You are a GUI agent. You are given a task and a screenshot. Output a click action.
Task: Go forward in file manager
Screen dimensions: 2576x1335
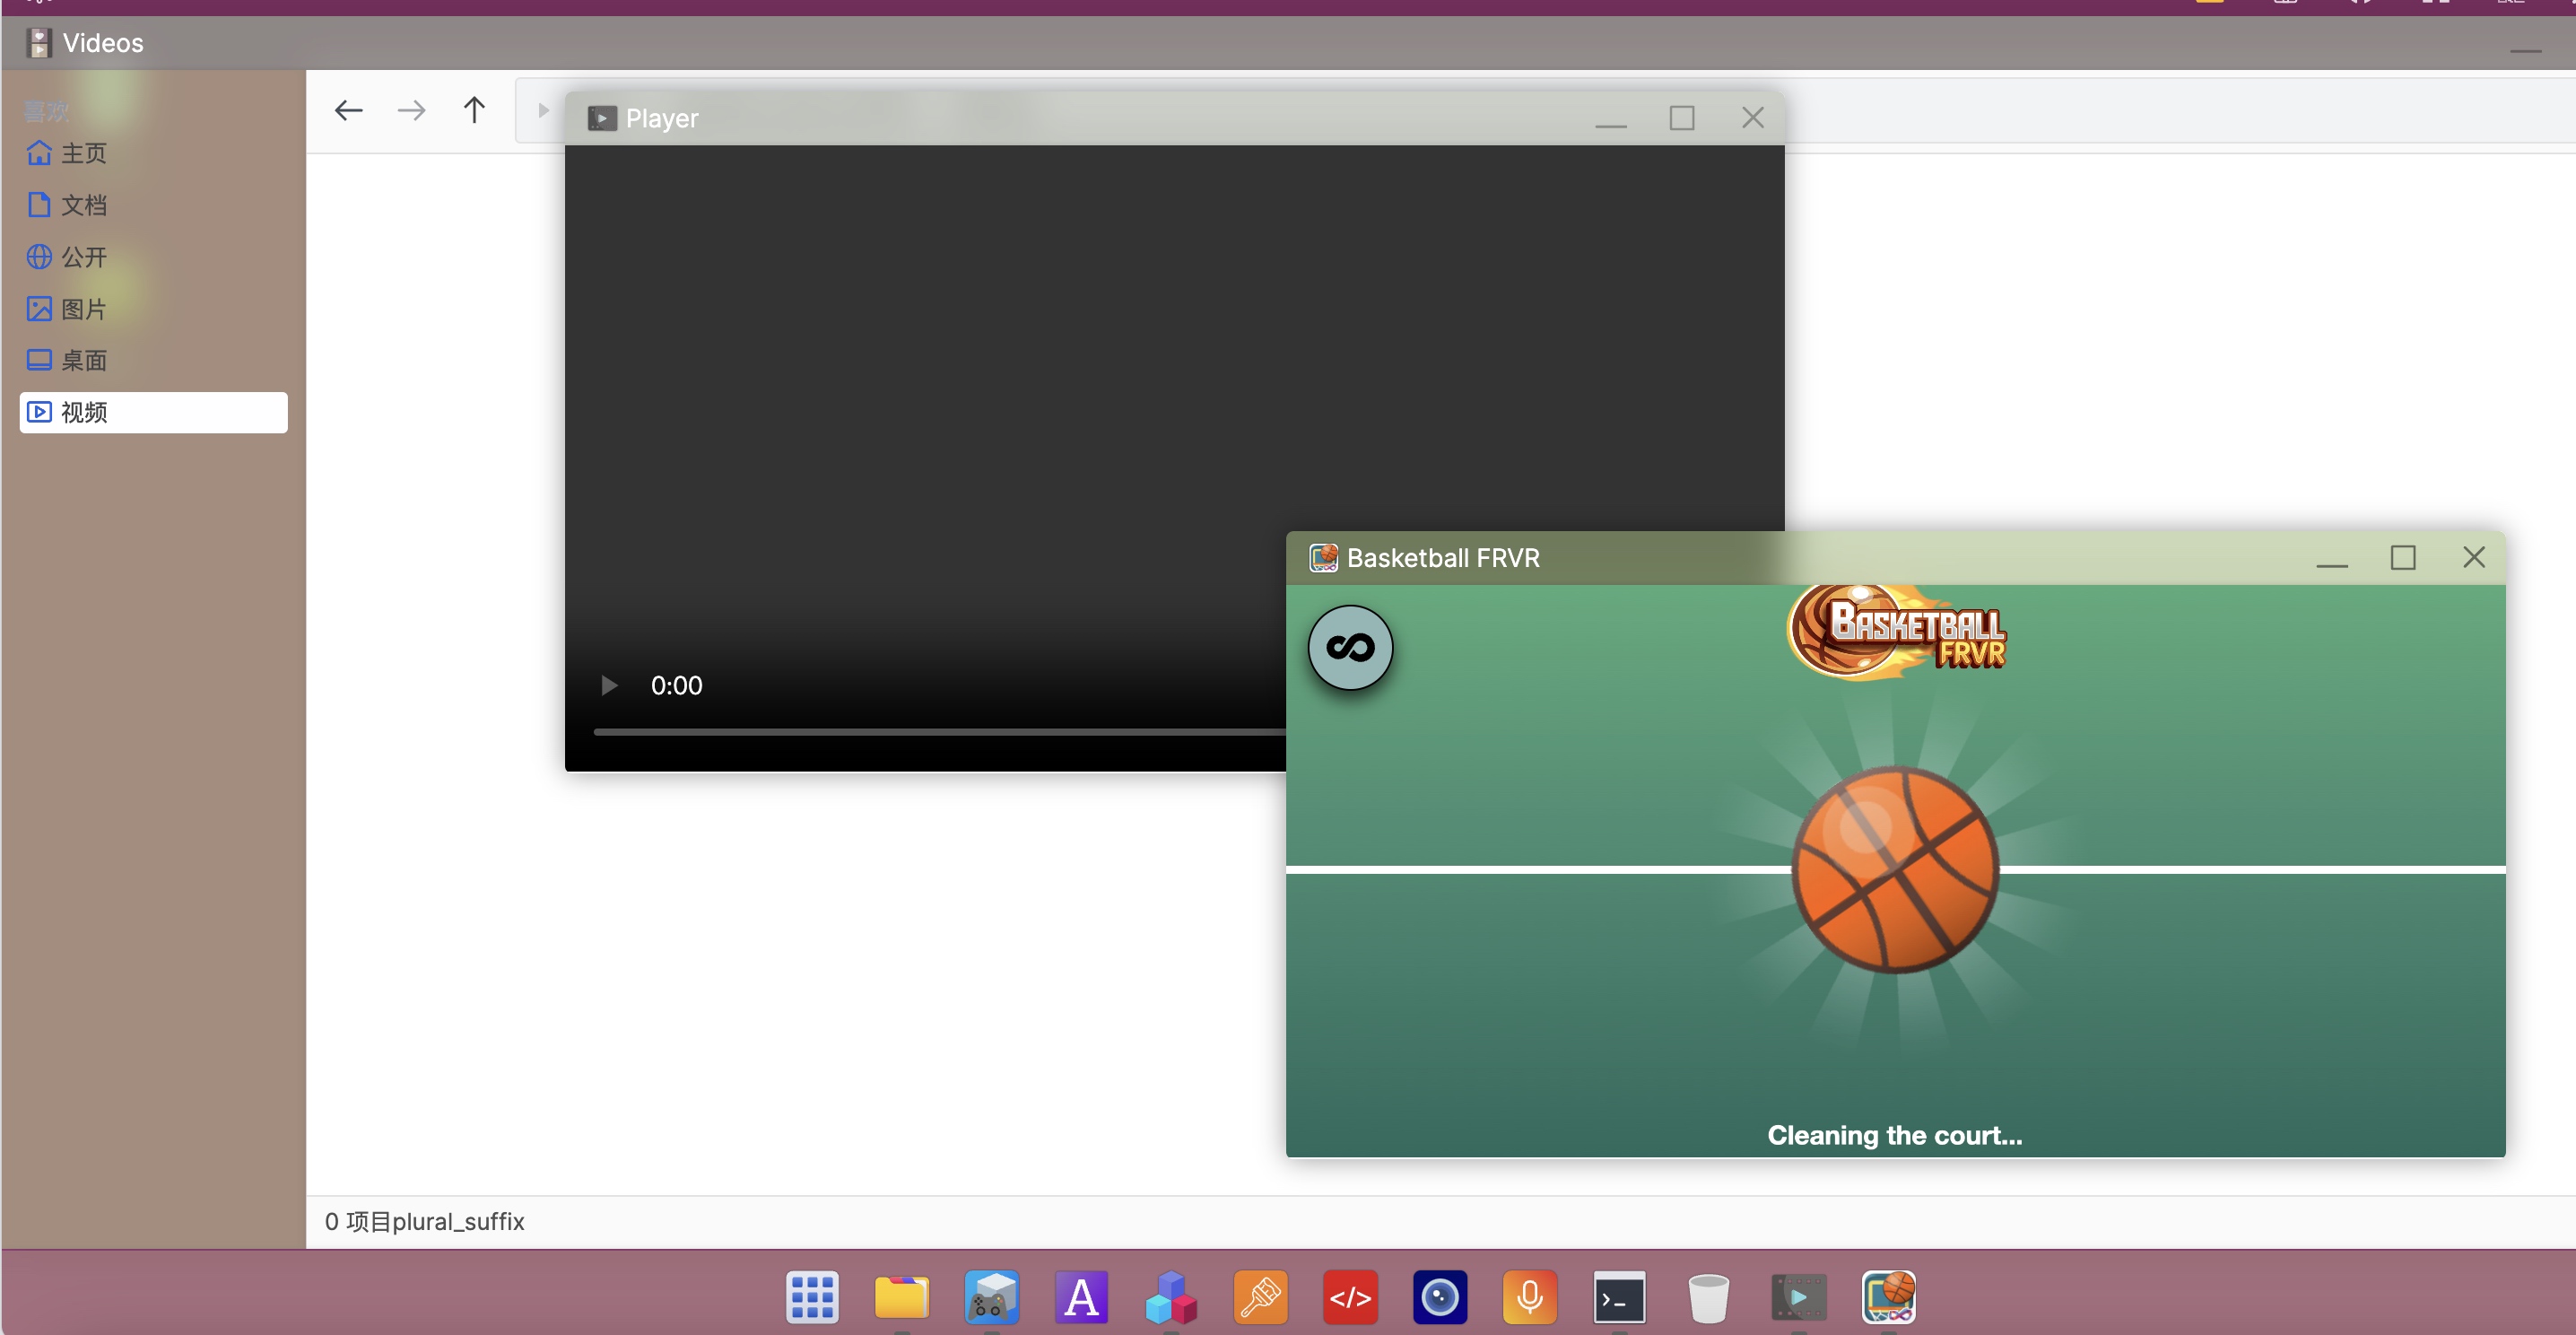(411, 110)
